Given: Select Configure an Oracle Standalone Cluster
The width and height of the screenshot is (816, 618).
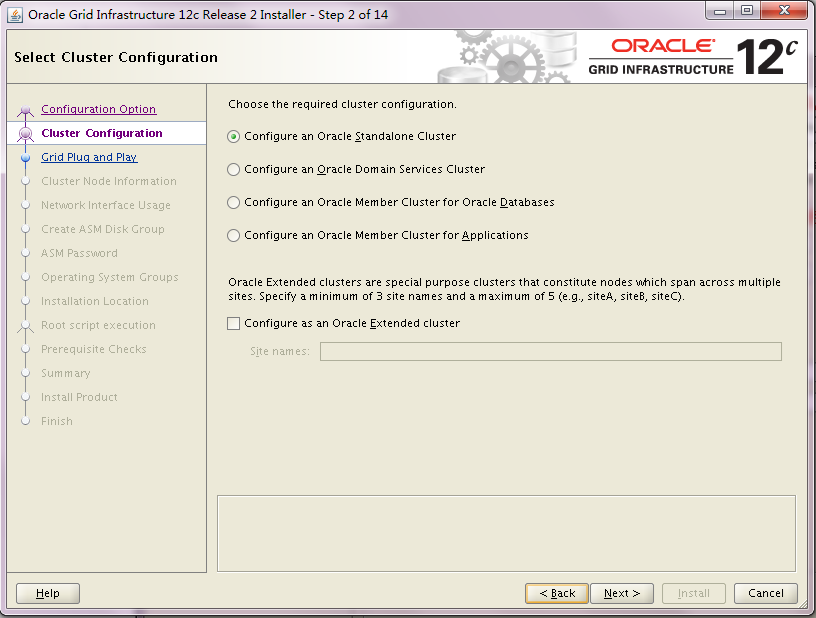Looking at the screenshot, I should 234,137.
